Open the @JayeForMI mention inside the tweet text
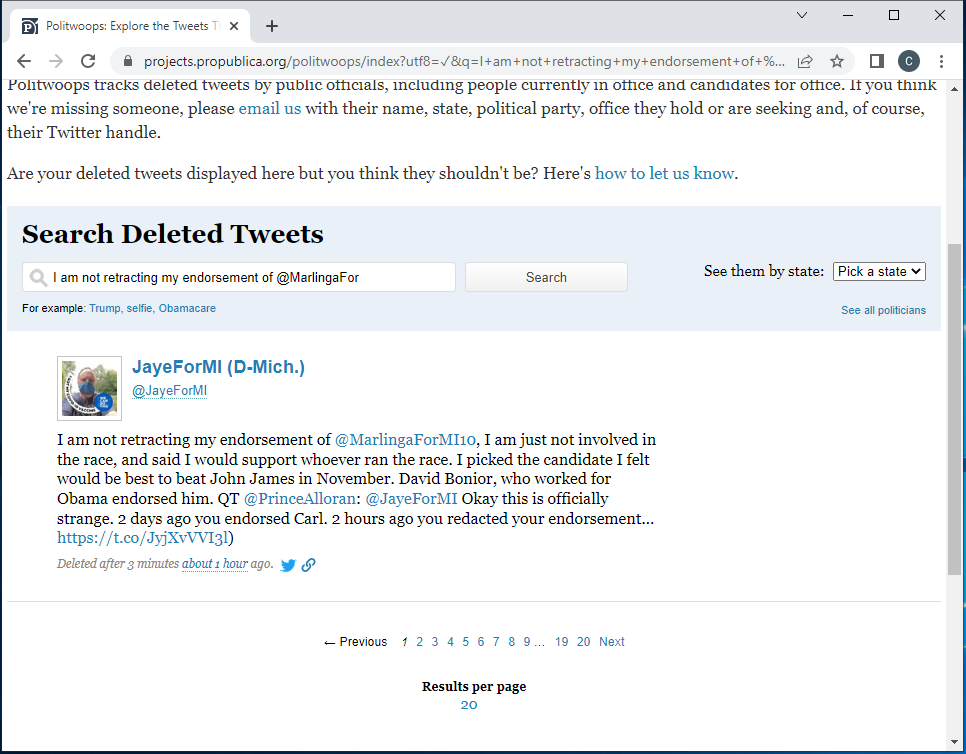The image size is (966, 754). (411, 499)
